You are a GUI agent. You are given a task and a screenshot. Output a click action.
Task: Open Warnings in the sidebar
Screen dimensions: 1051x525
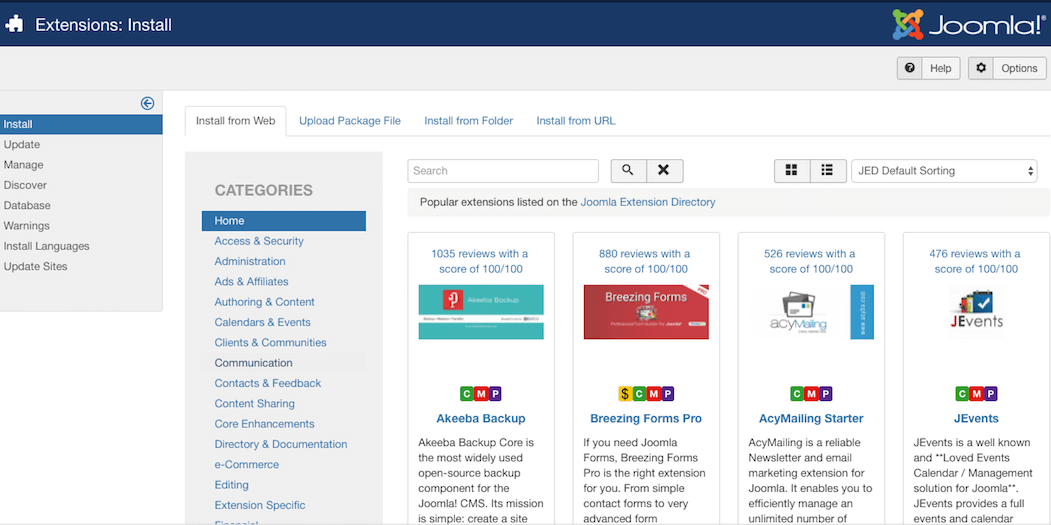point(26,226)
